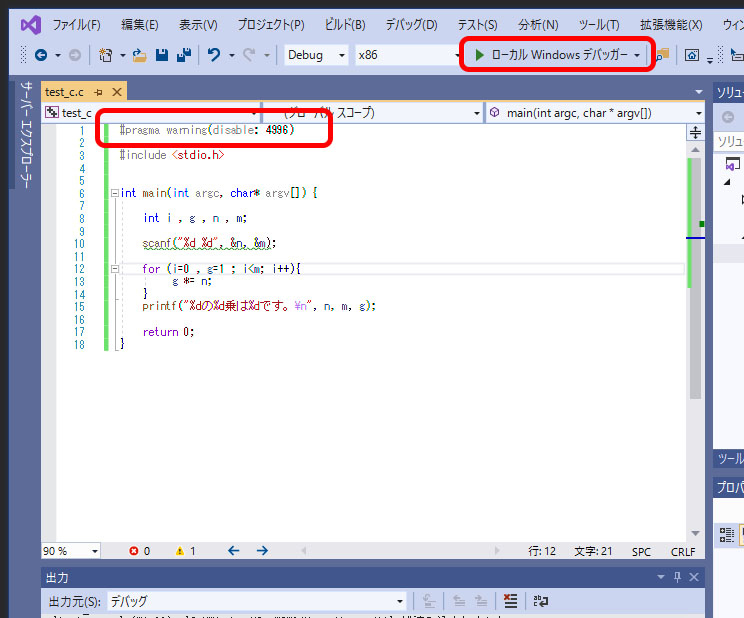Click the save all files icon
The image size is (744, 618).
(184, 55)
